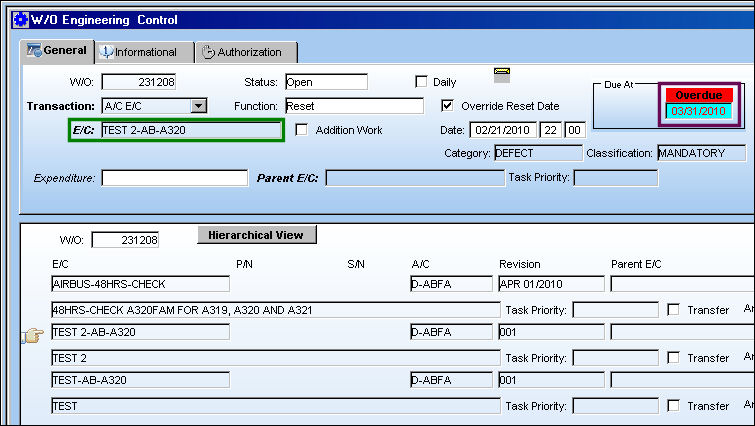This screenshot has width=755, height=426.
Task: Click A/C D-ABFA in TEST 2-AB-A320 row
Action: coord(452,332)
